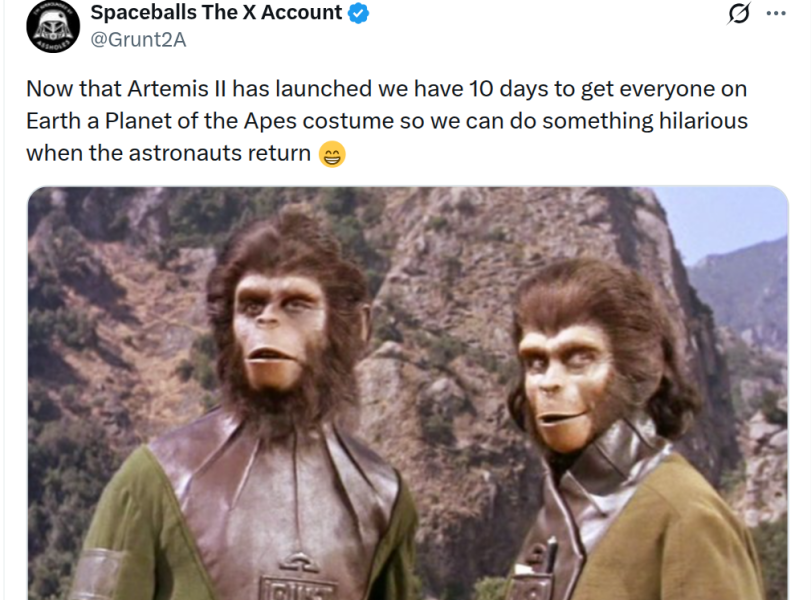
Task: Open the three-dot more options menu
Action: click(x=776, y=14)
